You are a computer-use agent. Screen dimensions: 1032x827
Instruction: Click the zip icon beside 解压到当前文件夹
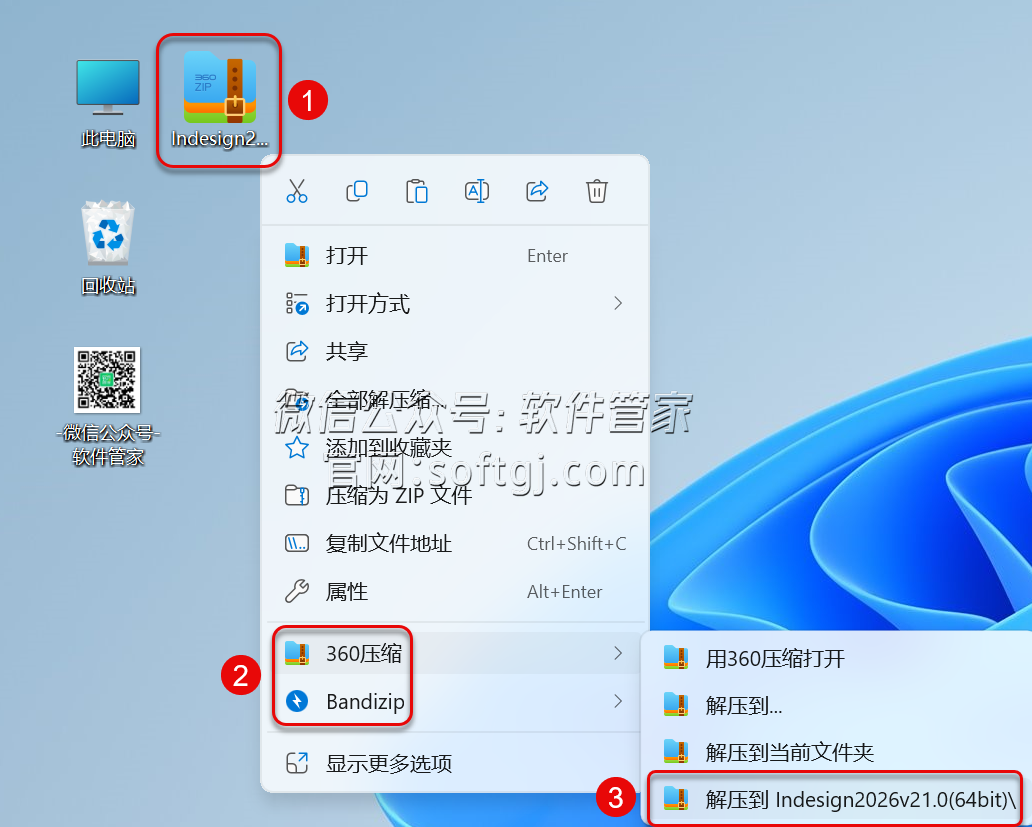676,751
